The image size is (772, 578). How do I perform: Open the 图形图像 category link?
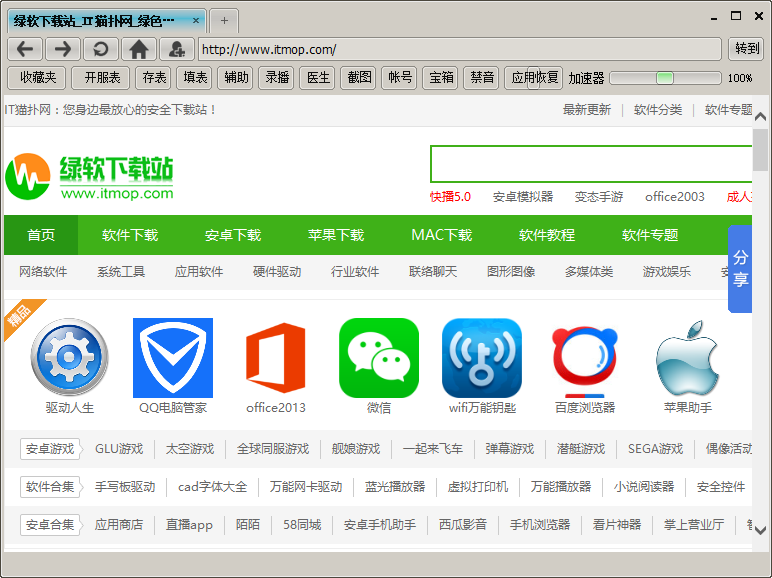pyautogui.click(x=511, y=272)
